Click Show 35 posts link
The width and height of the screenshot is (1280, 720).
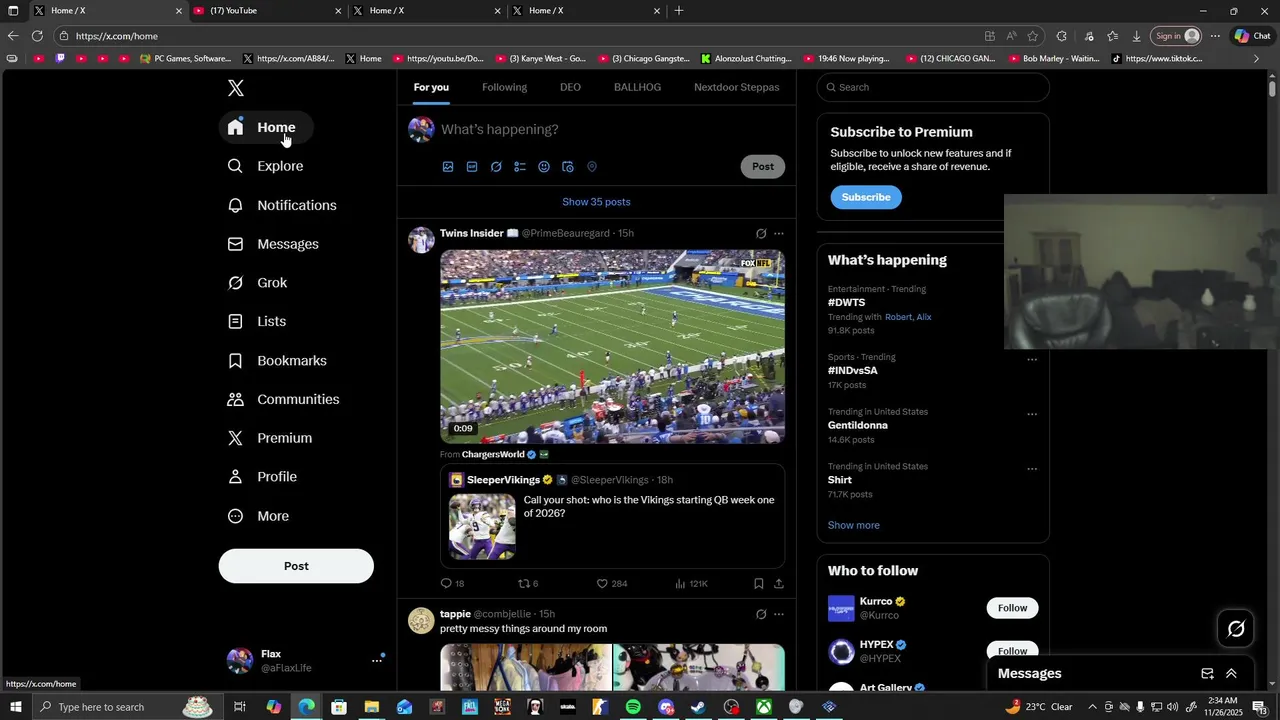596,202
